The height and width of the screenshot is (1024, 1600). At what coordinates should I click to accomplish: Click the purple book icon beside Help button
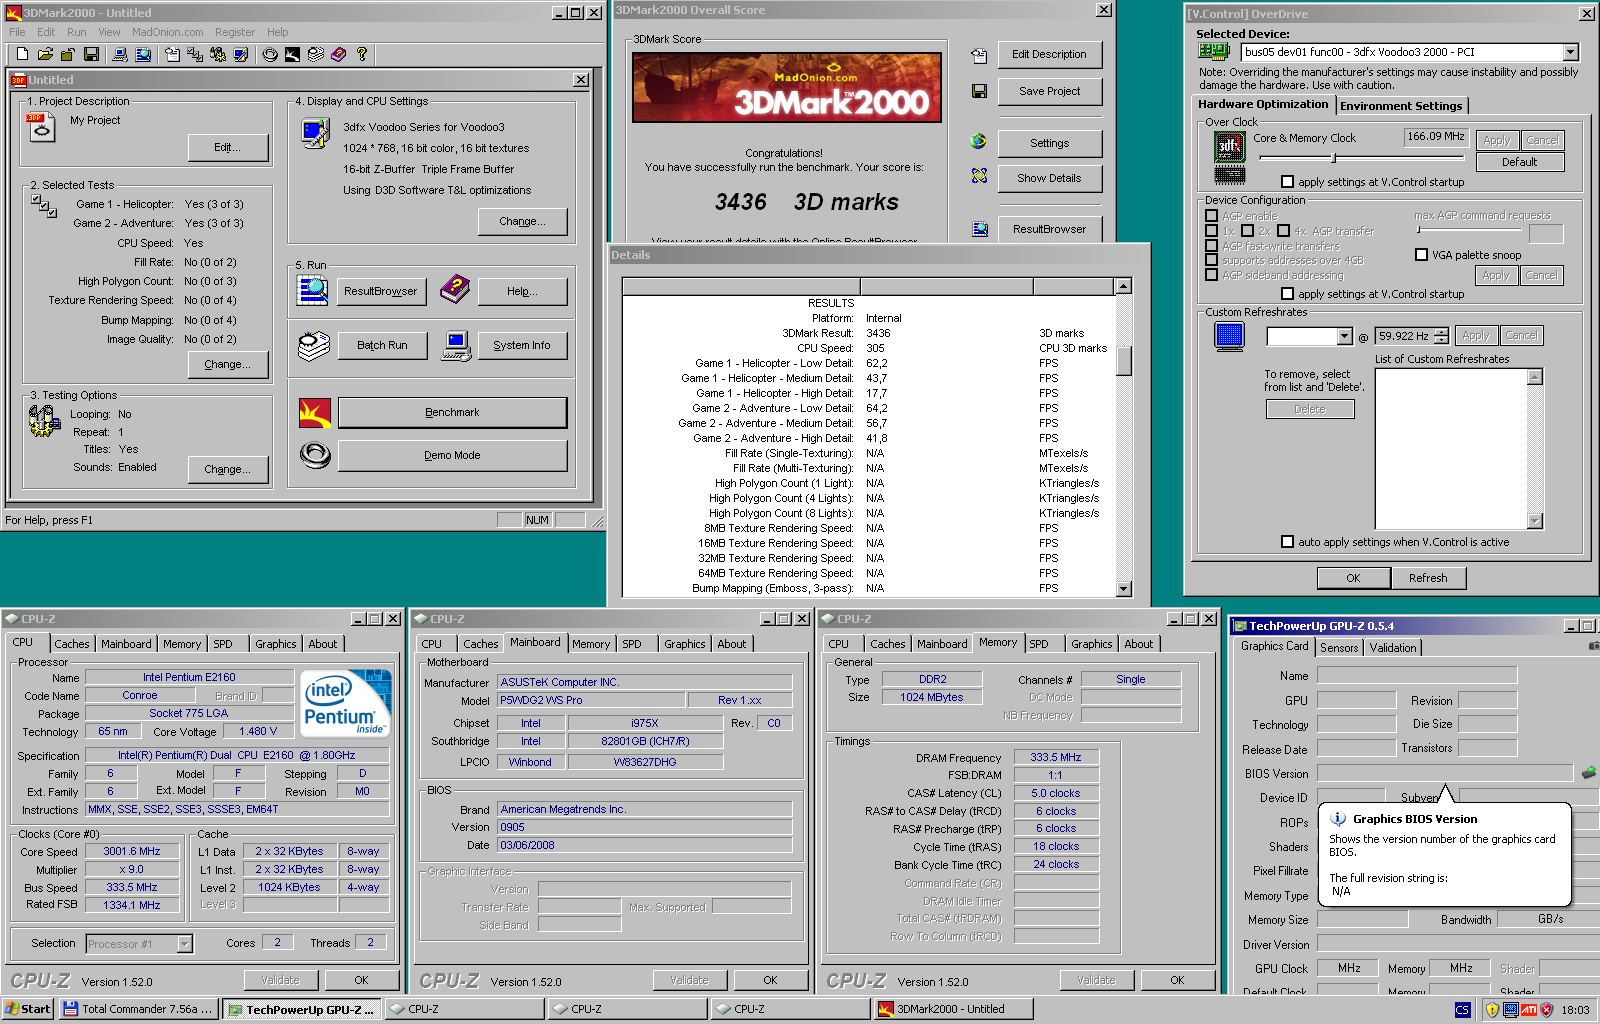455,290
